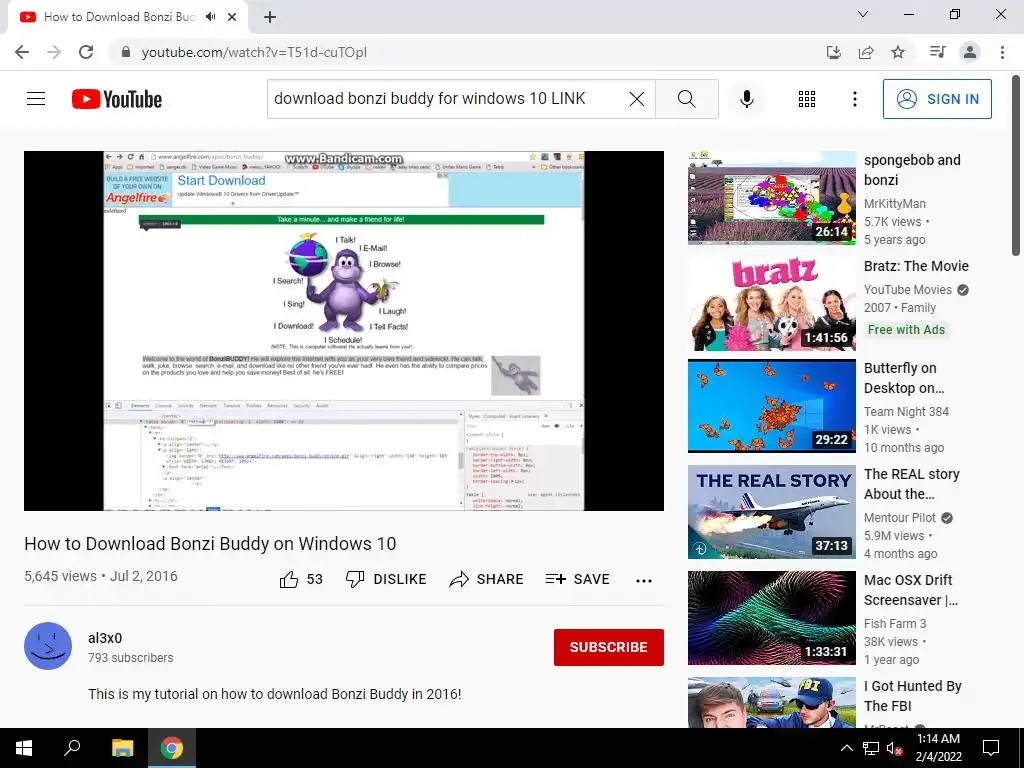1024x768 pixels.
Task: Open I Got Hunted By The FBI title
Action: coord(912,696)
